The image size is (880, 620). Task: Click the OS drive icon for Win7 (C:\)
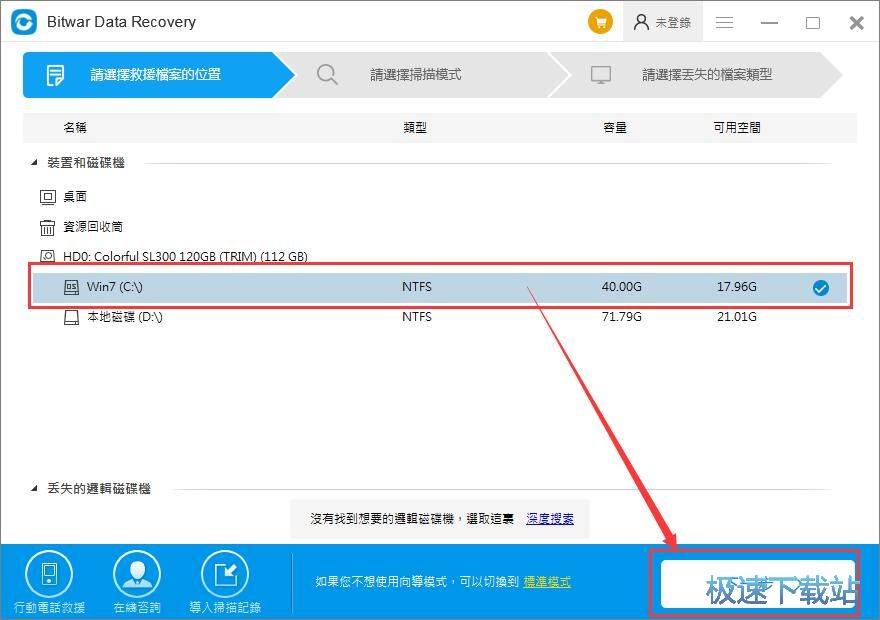click(x=71, y=287)
